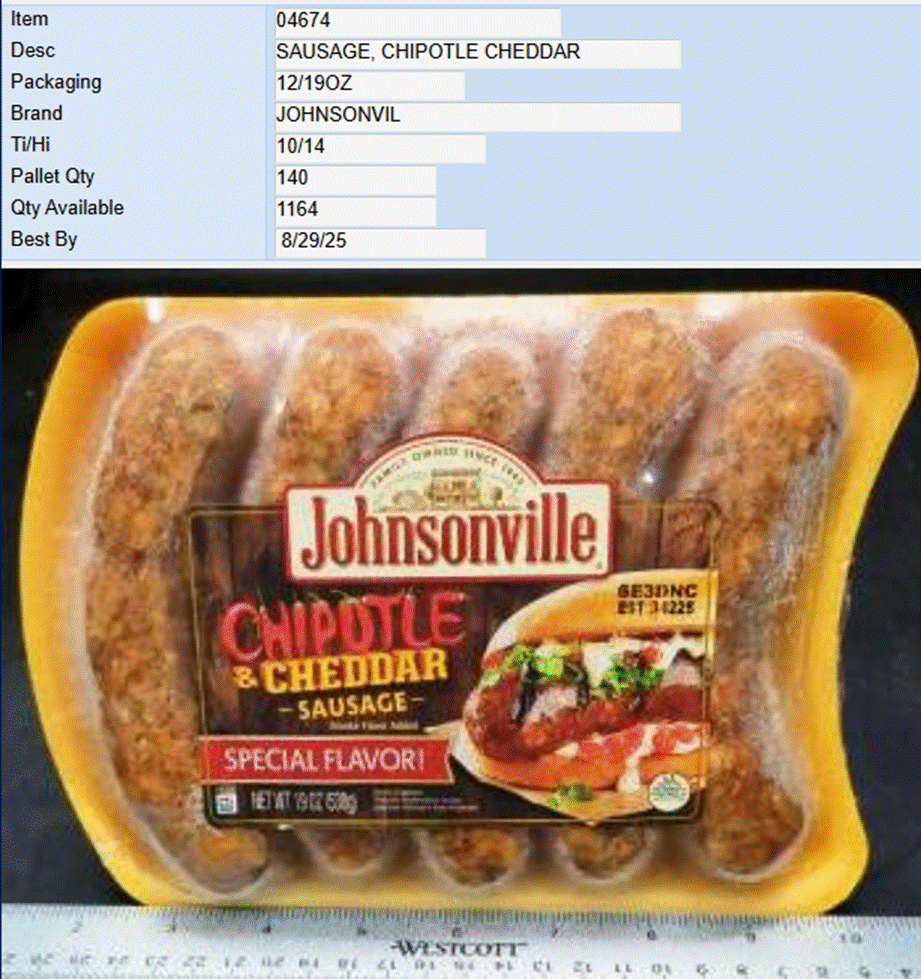The image size is (921, 979).
Task: Click the Brand label text
Action: [36, 114]
